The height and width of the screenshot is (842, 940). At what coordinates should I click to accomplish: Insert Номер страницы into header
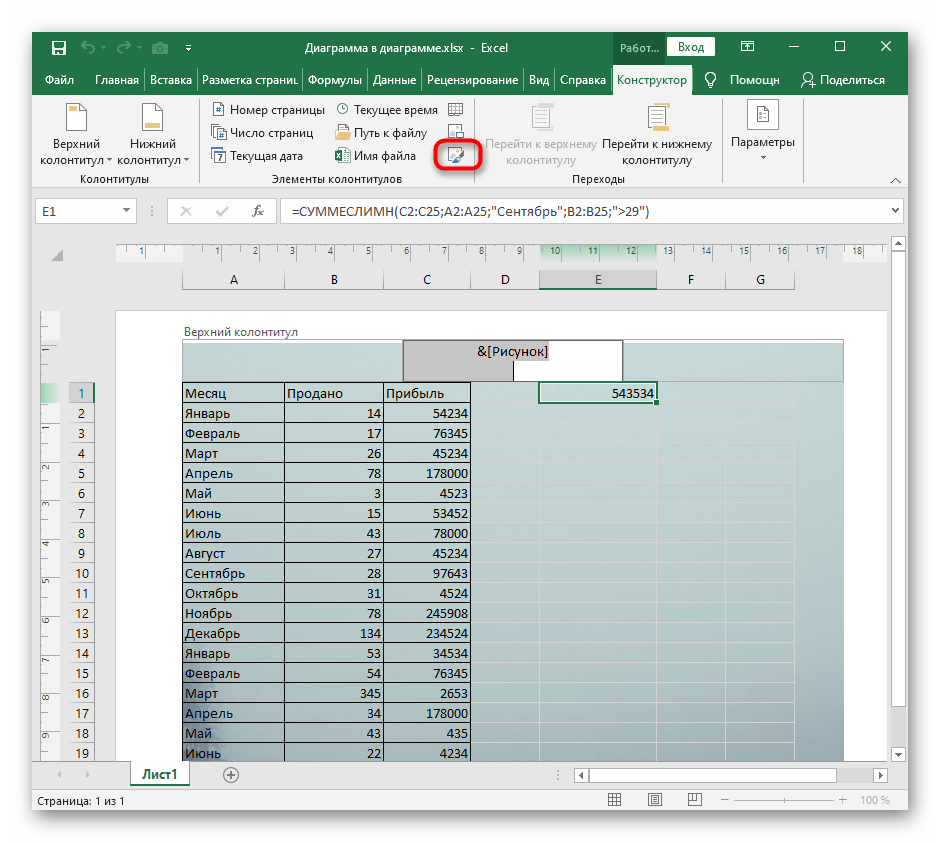point(268,110)
